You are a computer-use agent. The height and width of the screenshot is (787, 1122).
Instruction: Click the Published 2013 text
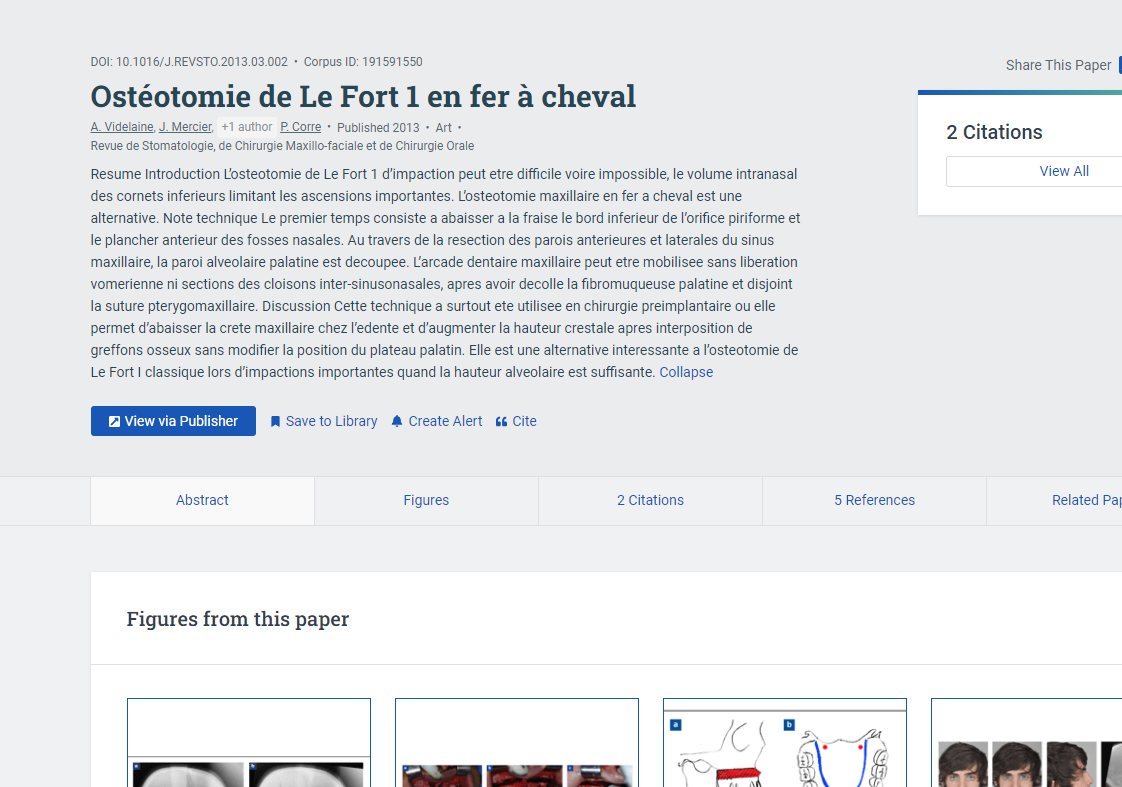pyautogui.click(x=378, y=127)
